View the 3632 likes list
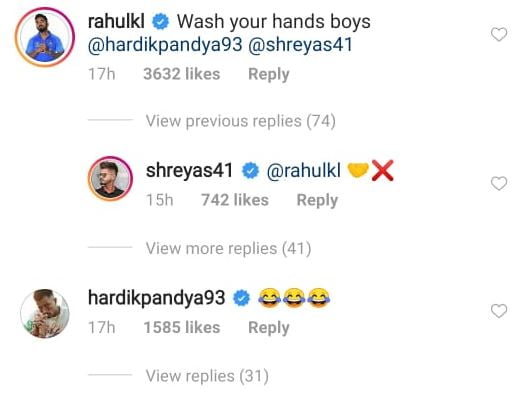This screenshot has height=416, width=520. click(182, 74)
